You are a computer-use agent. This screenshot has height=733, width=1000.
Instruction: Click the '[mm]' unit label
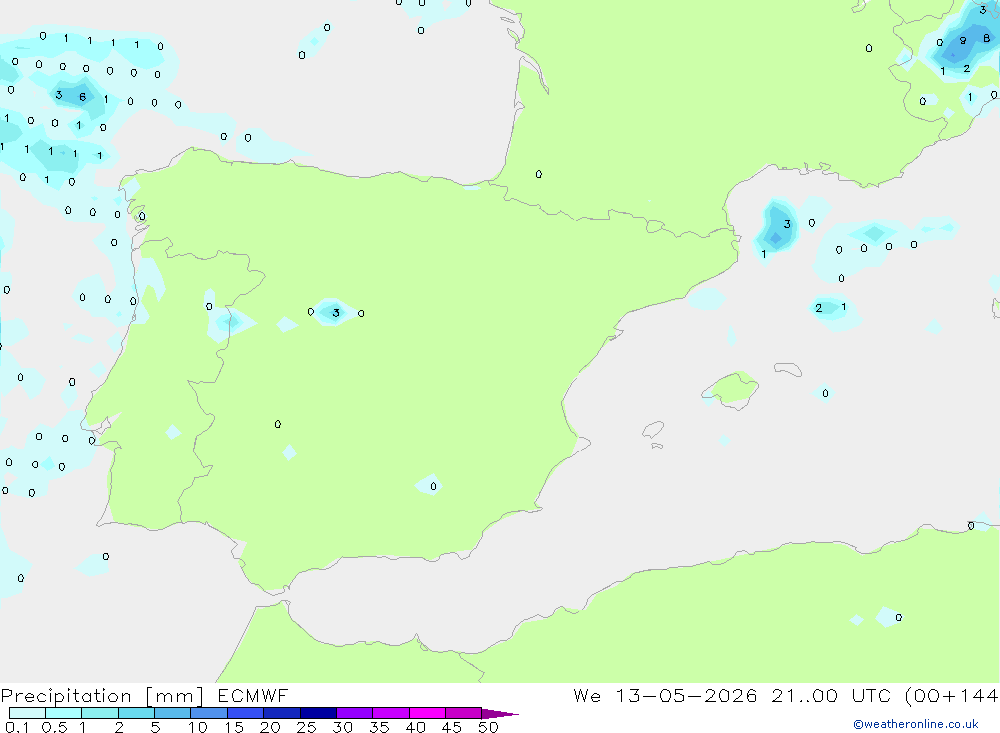tap(175, 696)
